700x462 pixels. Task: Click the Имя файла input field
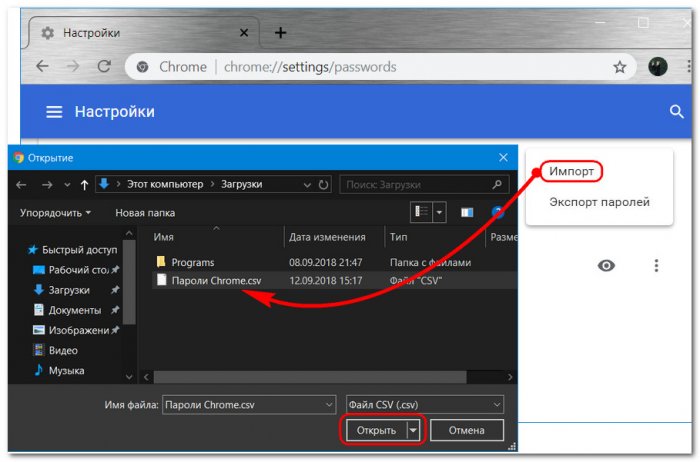pyautogui.click(x=249, y=405)
